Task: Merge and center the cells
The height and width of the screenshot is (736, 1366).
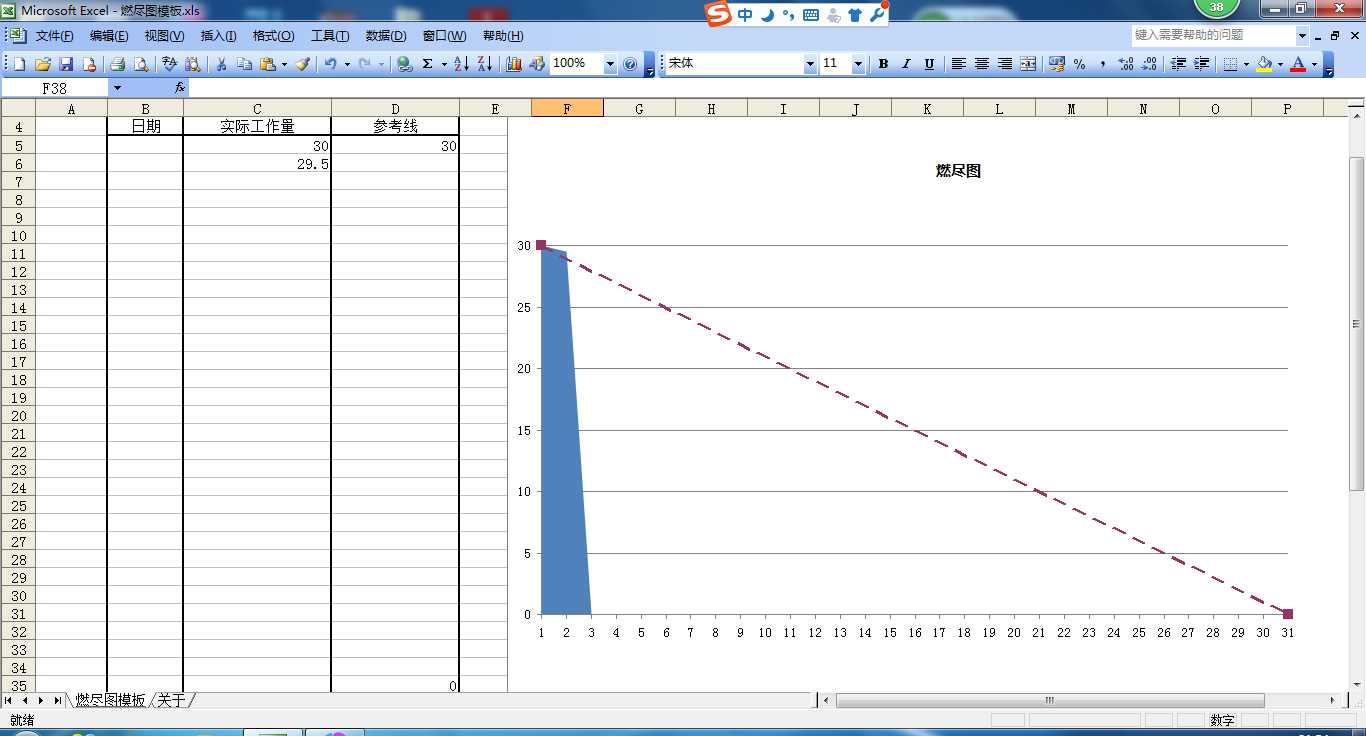Action: (1028, 64)
